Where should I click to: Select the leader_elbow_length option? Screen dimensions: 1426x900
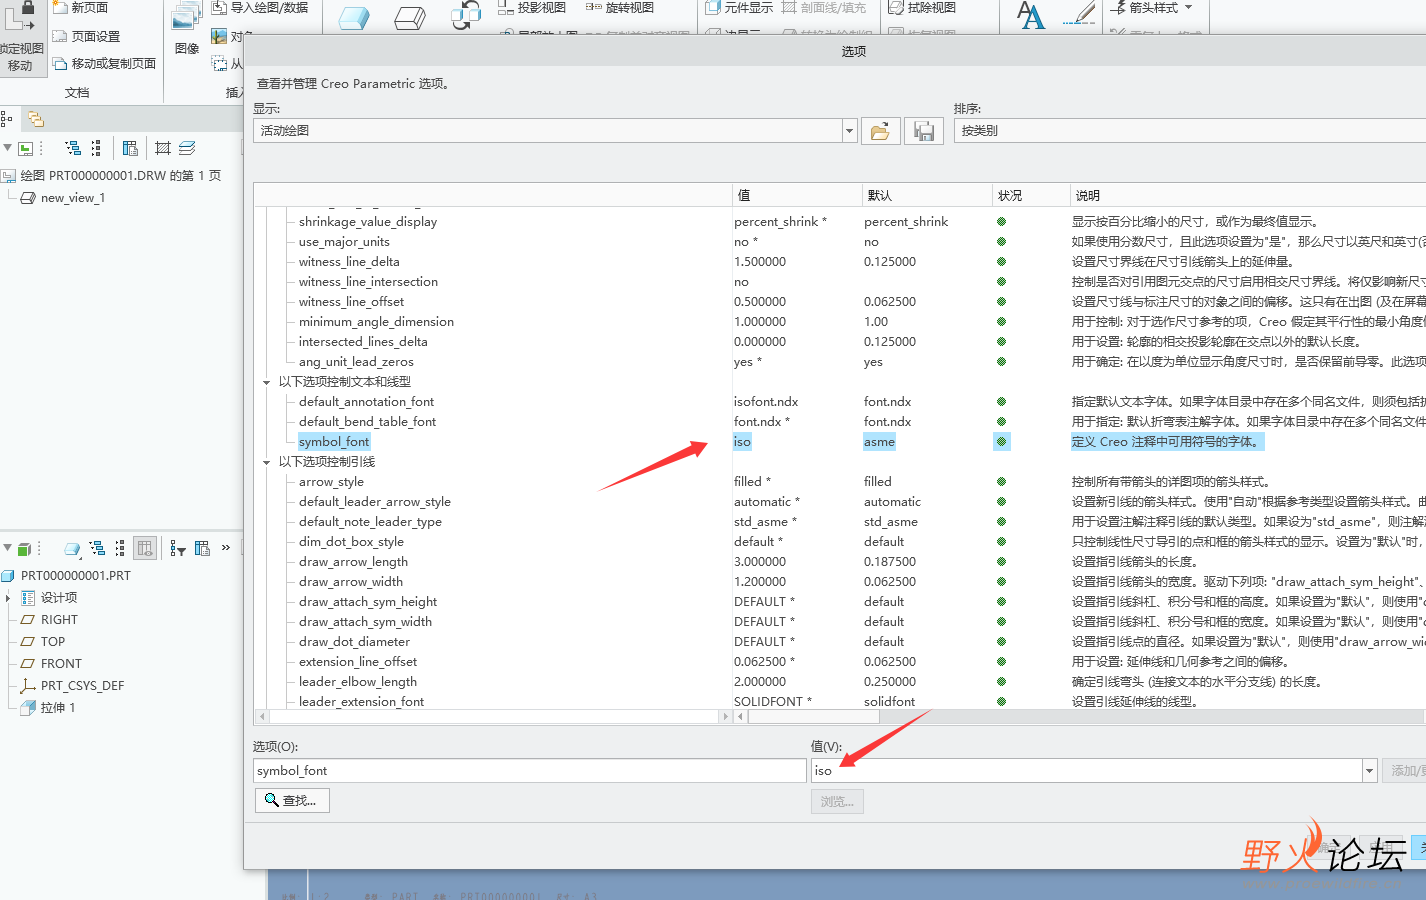point(357,682)
